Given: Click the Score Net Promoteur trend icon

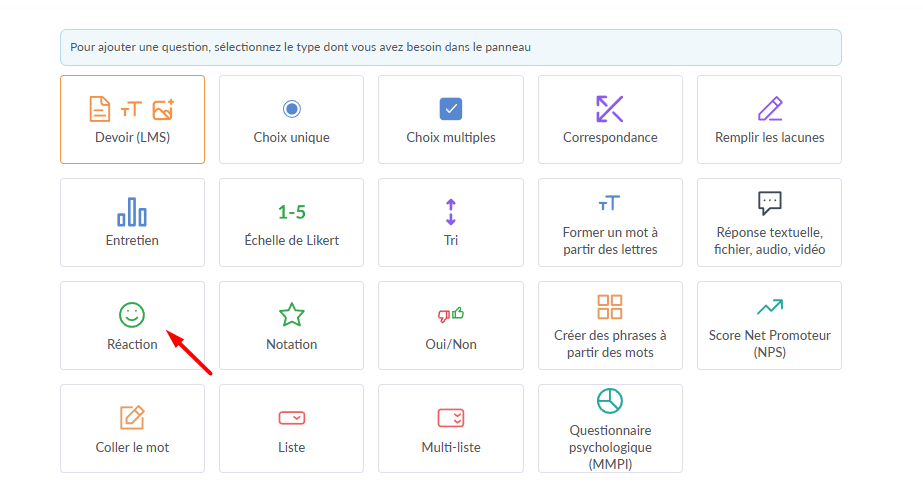Looking at the screenshot, I should coord(770,306).
